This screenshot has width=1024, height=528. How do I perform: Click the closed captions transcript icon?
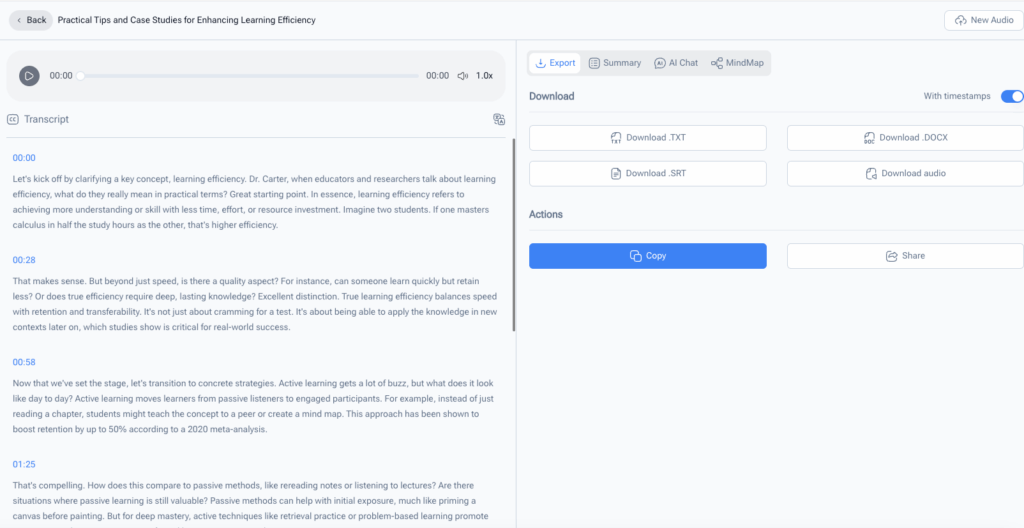tap(13, 119)
